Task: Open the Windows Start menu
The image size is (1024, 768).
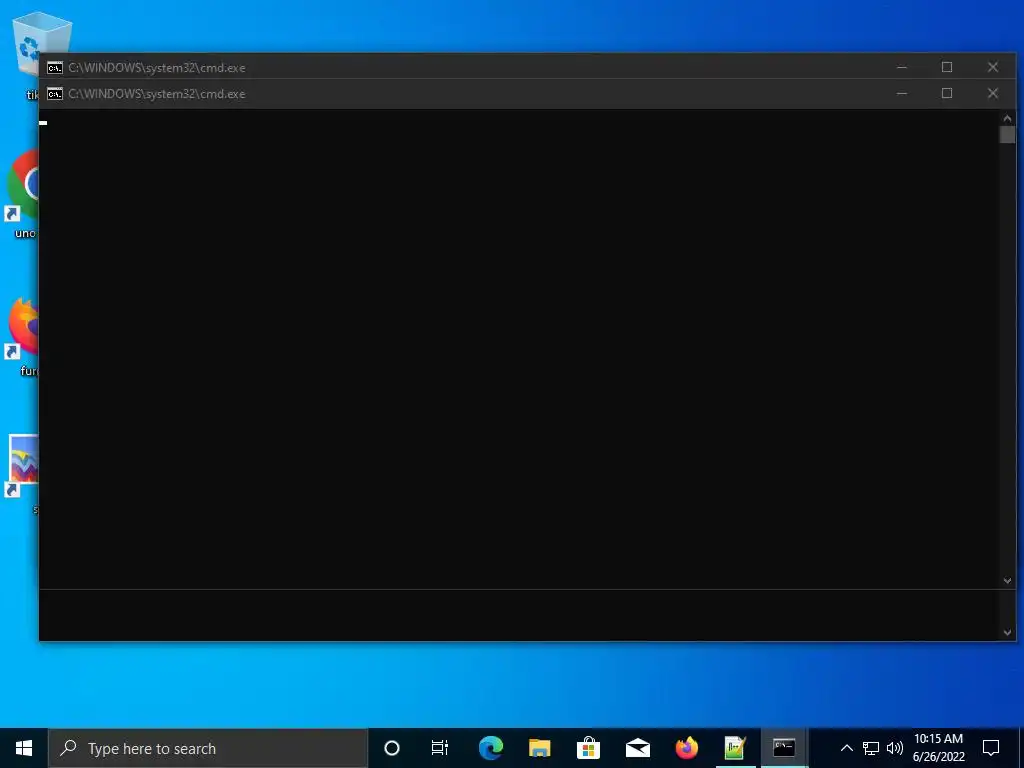Action: coord(24,748)
